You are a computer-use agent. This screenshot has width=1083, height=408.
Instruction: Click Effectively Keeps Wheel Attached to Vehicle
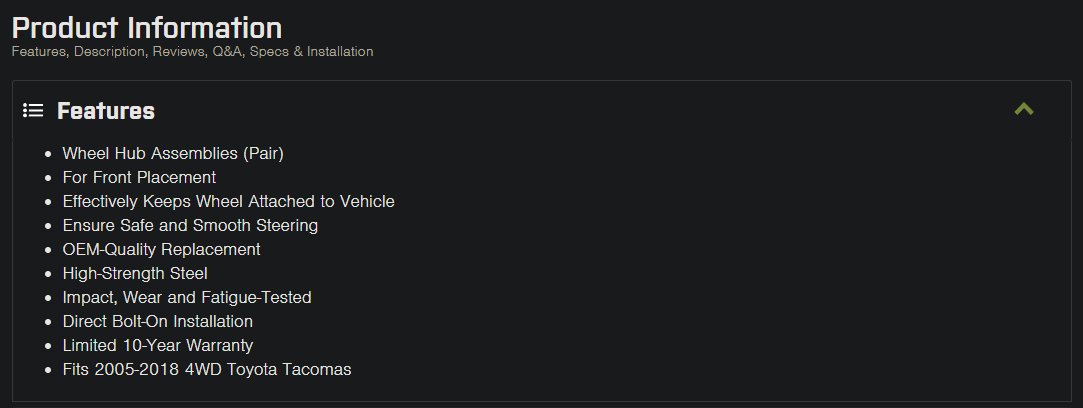(x=229, y=202)
